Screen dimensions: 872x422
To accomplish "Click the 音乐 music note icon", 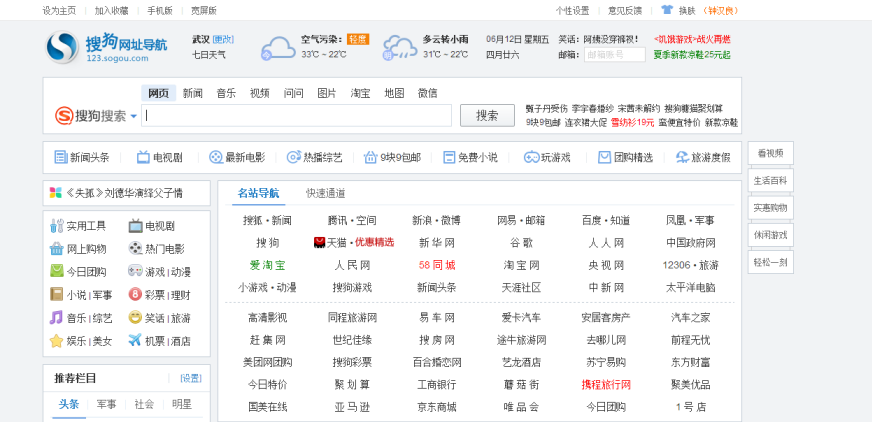I will click(x=57, y=318).
